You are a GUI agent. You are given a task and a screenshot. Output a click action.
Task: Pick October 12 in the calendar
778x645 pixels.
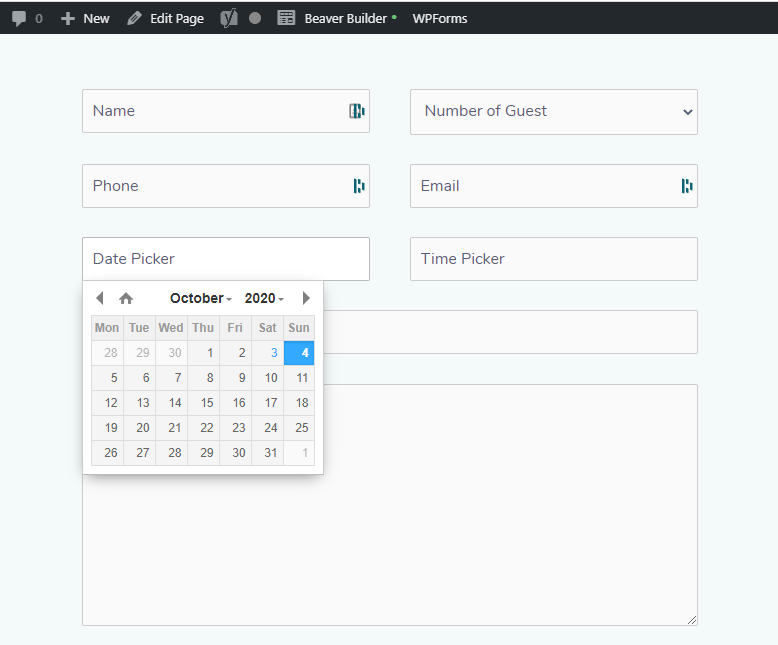point(108,403)
